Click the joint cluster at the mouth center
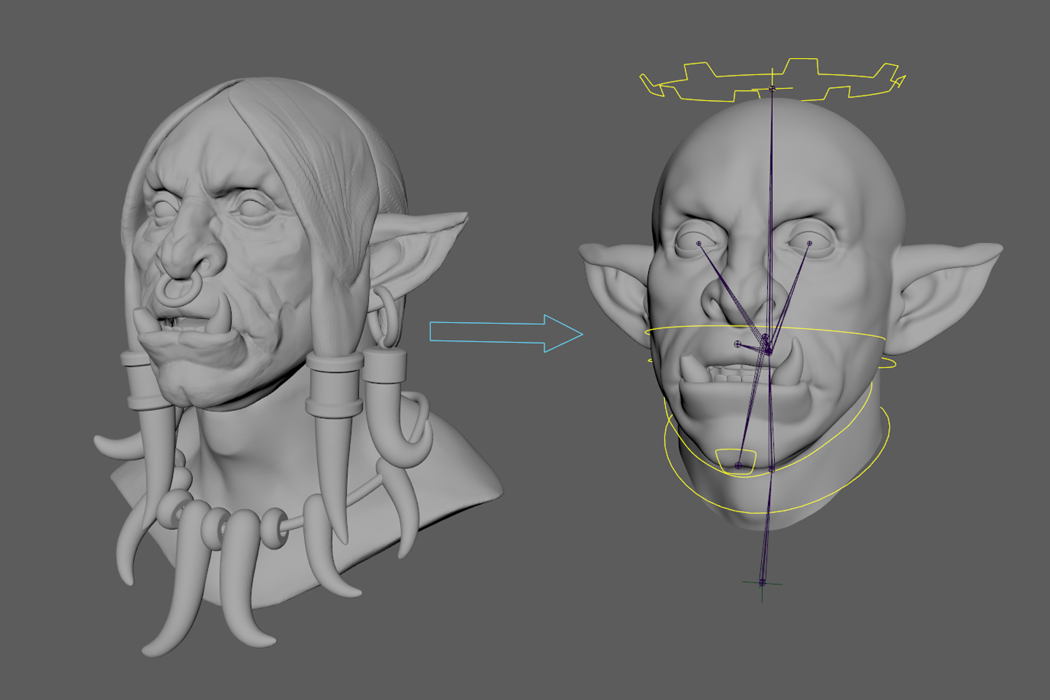Viewport: 1050px width, 700px height. [x=766, y=346]
